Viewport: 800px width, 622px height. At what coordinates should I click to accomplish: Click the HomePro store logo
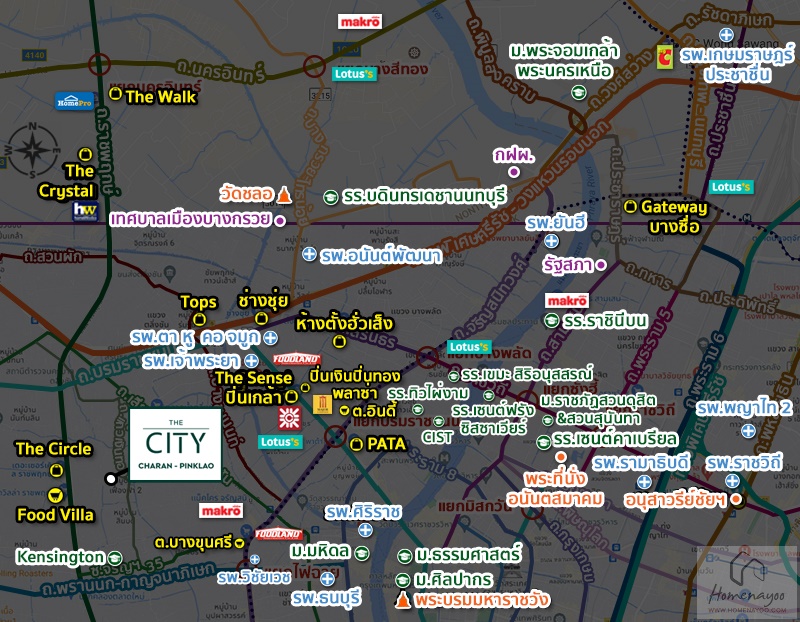coord(74,101)
